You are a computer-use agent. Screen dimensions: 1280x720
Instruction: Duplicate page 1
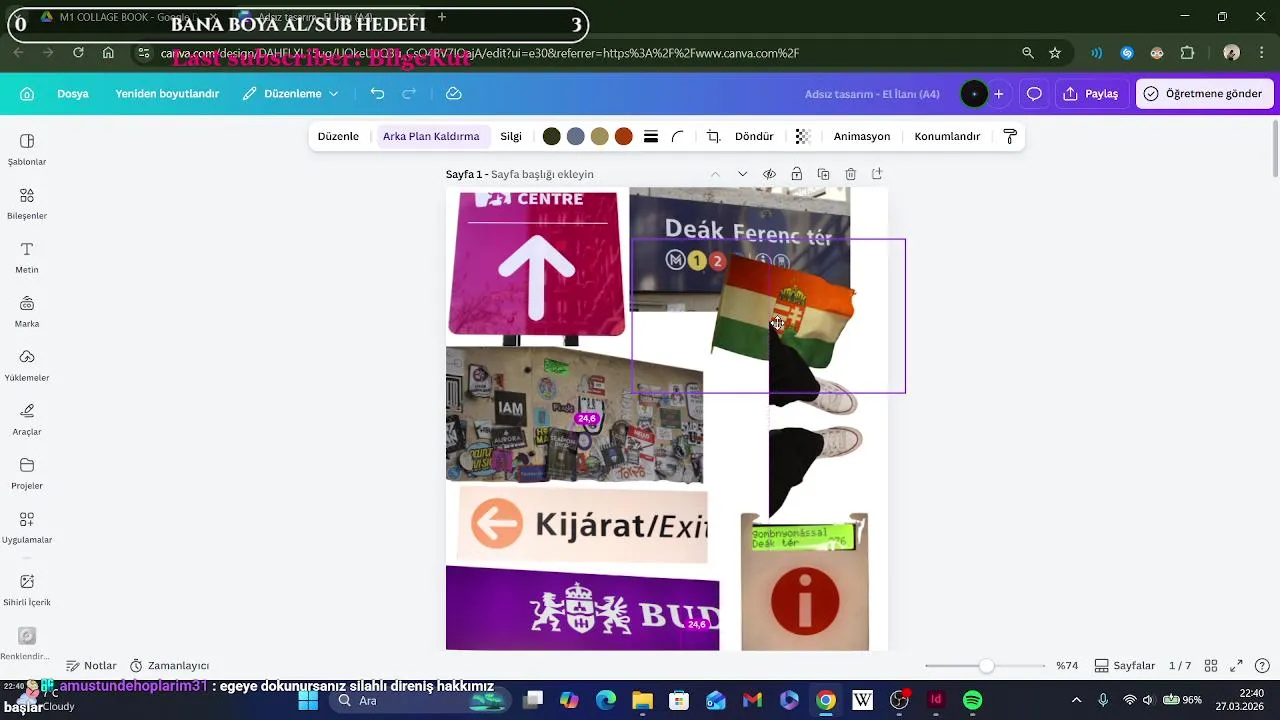(x=823, y=174)
